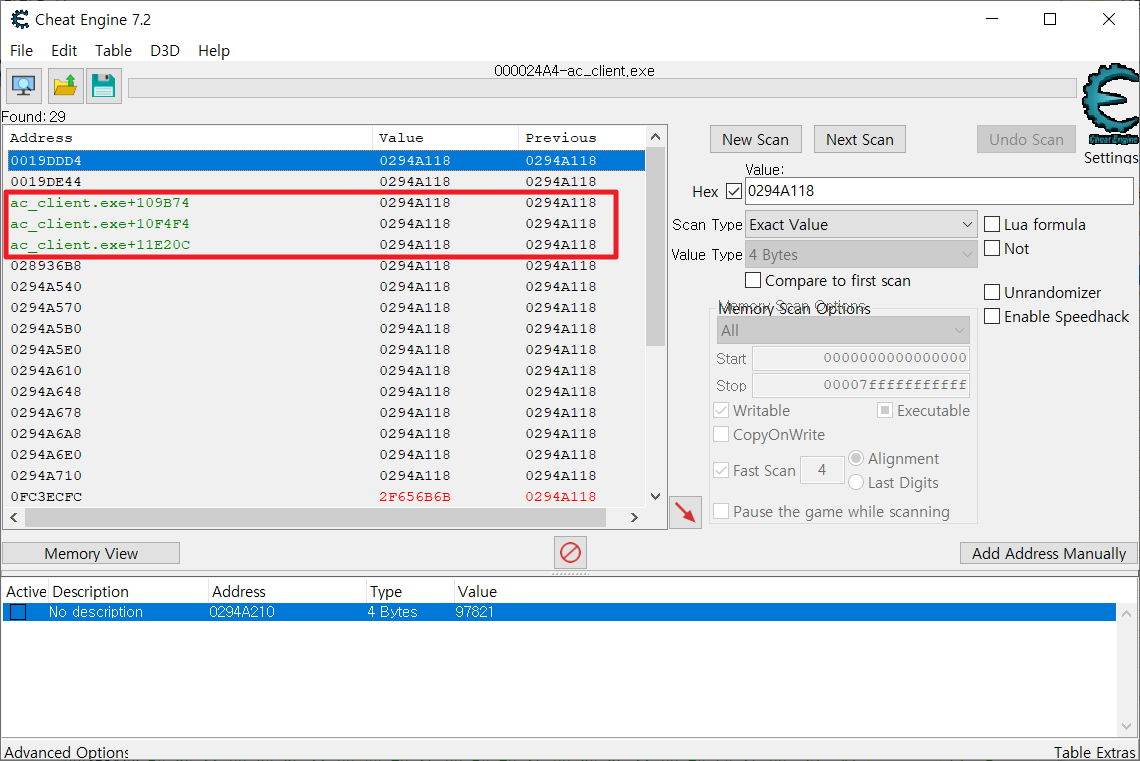Click the No description entry

96,612
